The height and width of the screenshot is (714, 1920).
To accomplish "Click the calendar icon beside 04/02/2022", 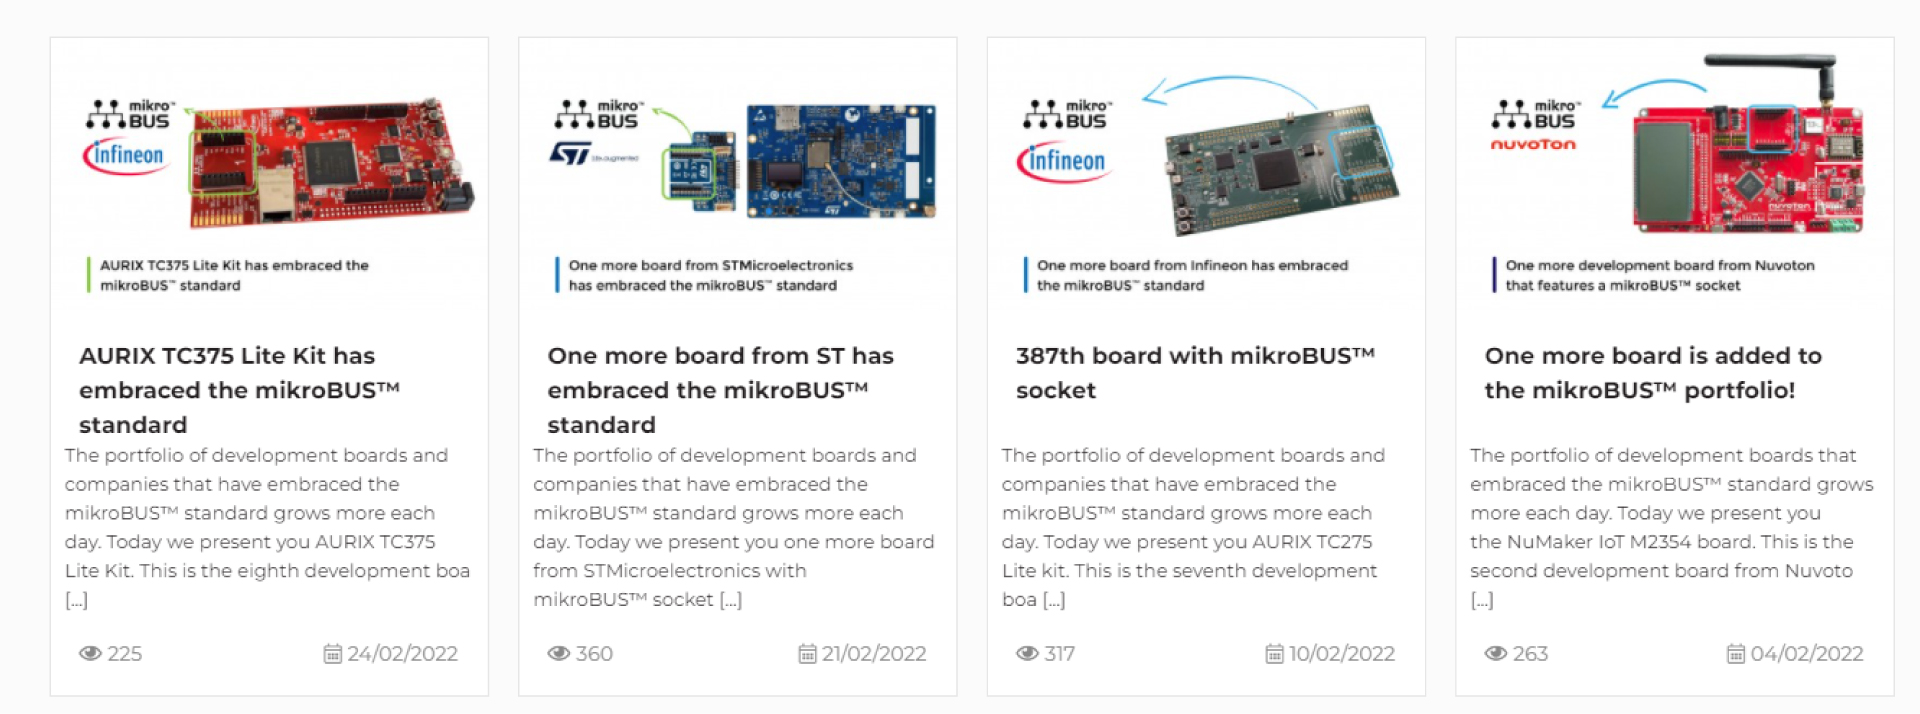I will (1737, 654).
